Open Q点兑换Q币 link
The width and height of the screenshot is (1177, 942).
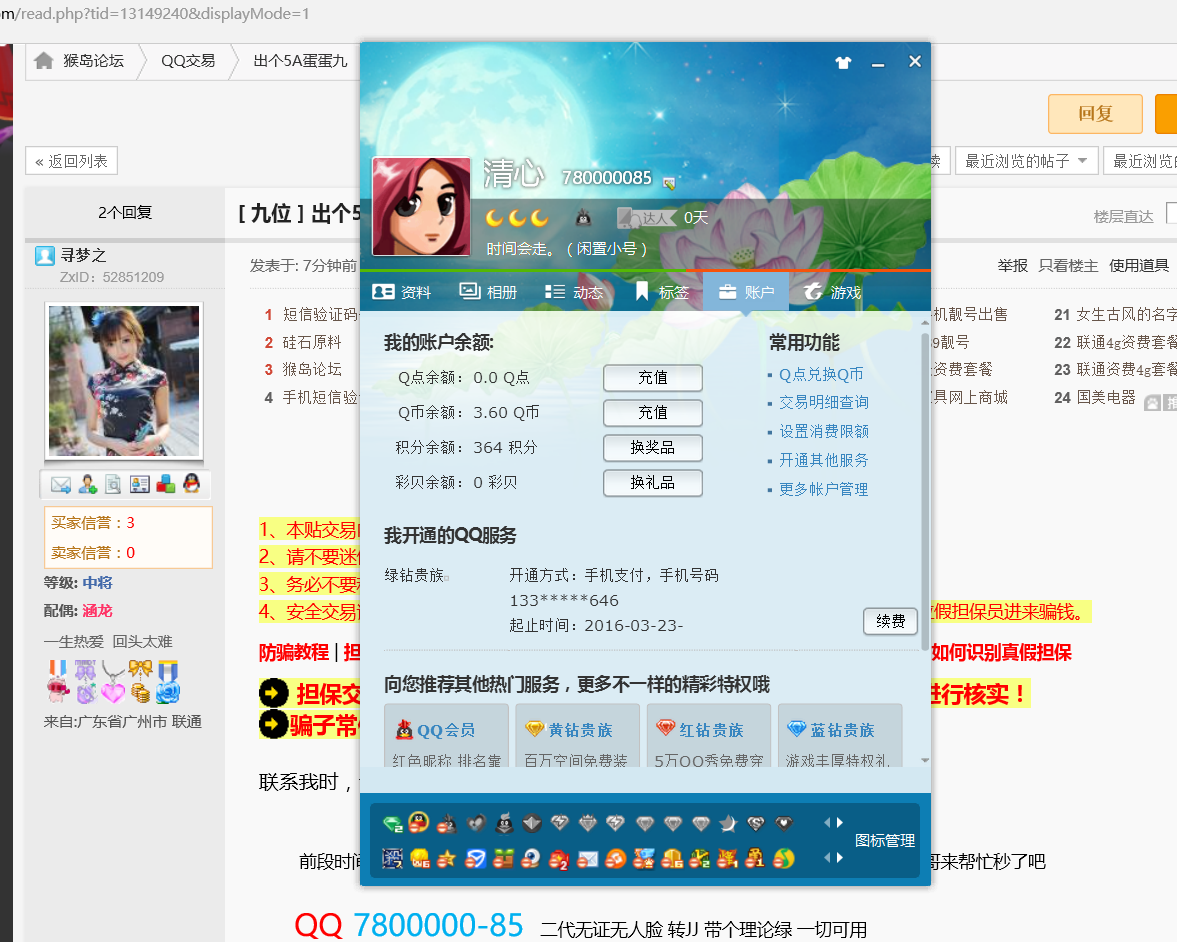point(821,375)
